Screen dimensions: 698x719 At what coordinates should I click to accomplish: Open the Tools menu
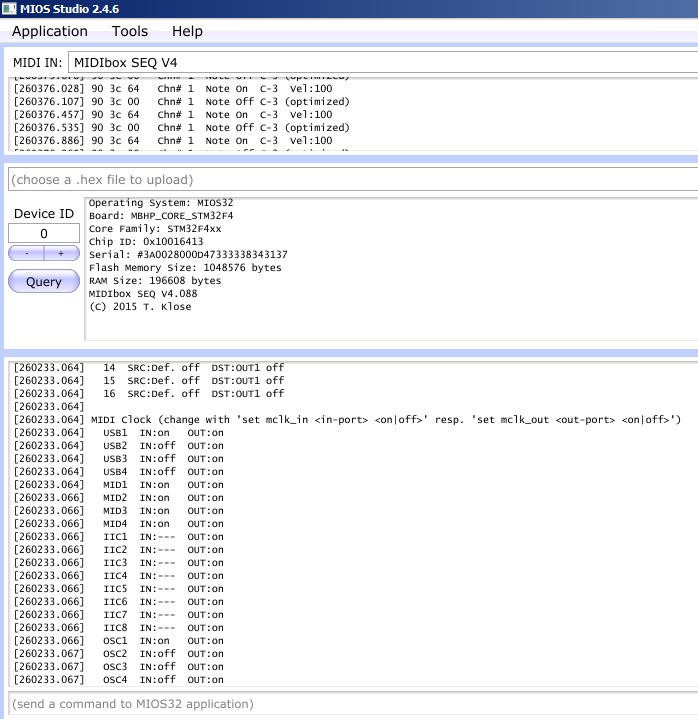[x=130, y=31]
